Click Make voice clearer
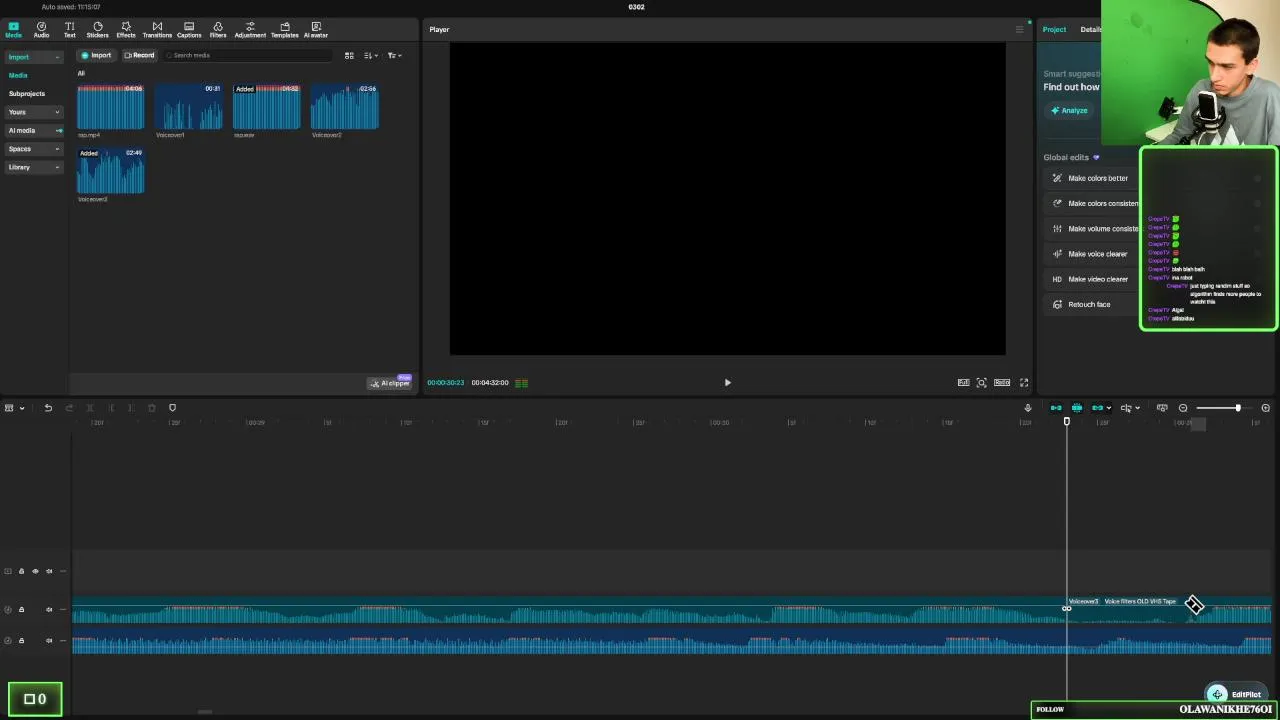 (1097, 254)
